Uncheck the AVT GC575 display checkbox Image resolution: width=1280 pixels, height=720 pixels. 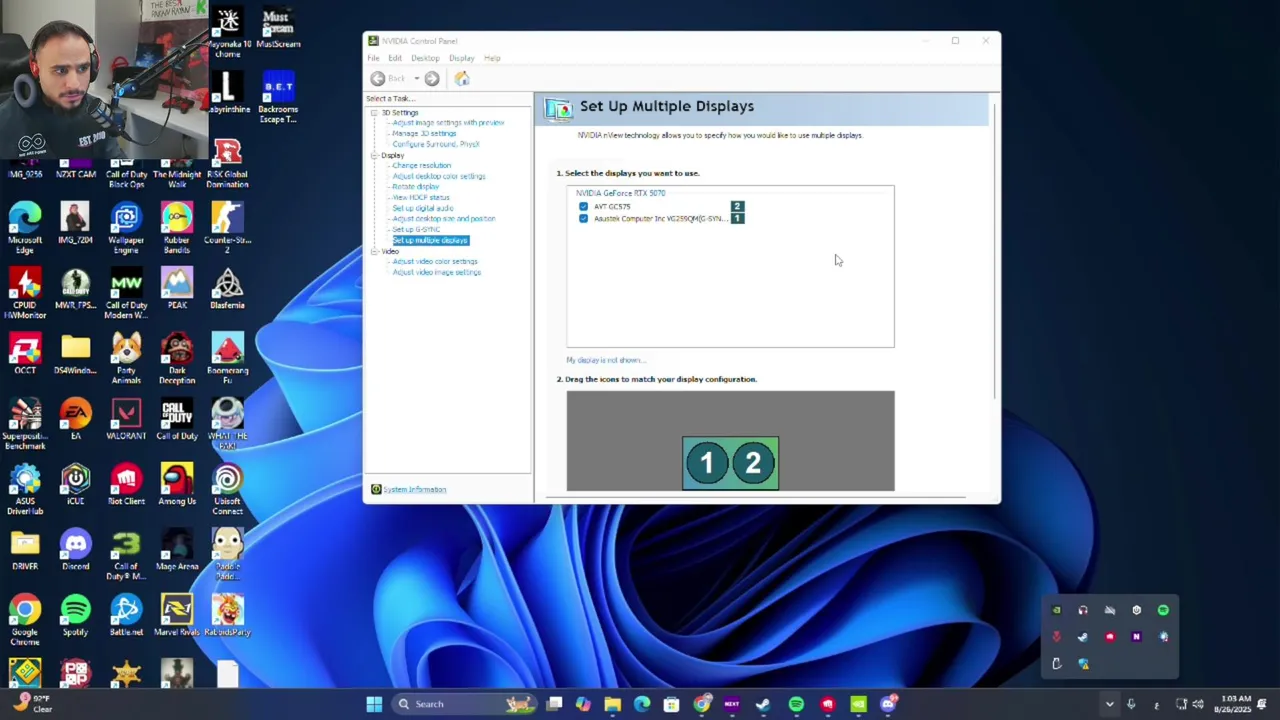point(584,207)
